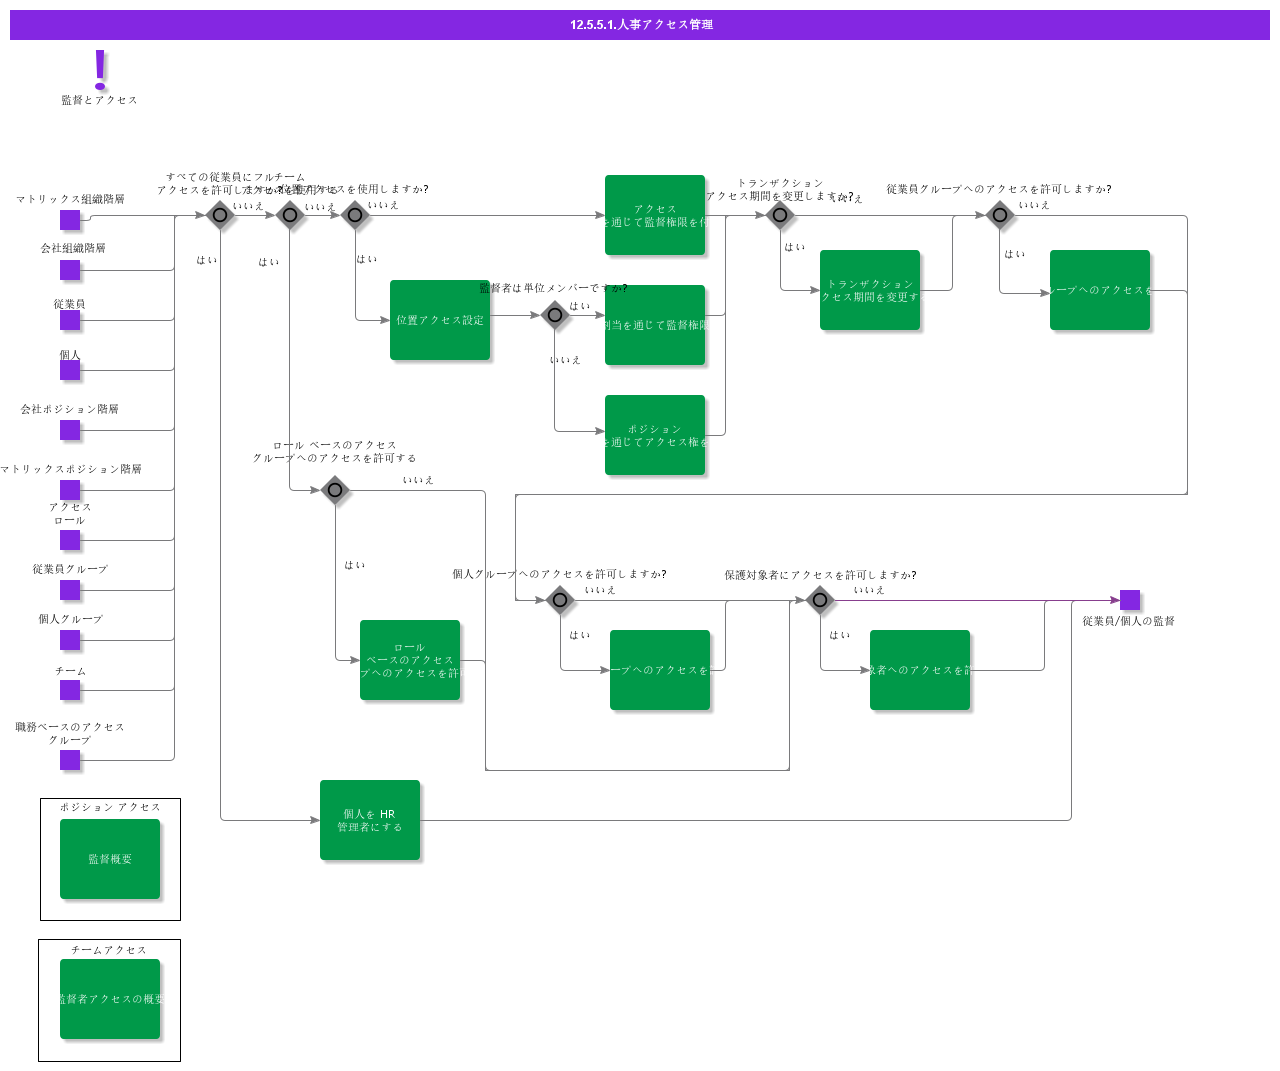Click the はい label beside 監督者は単位メンバー gateway
1280x1071 pixels.
click(580, 306)
